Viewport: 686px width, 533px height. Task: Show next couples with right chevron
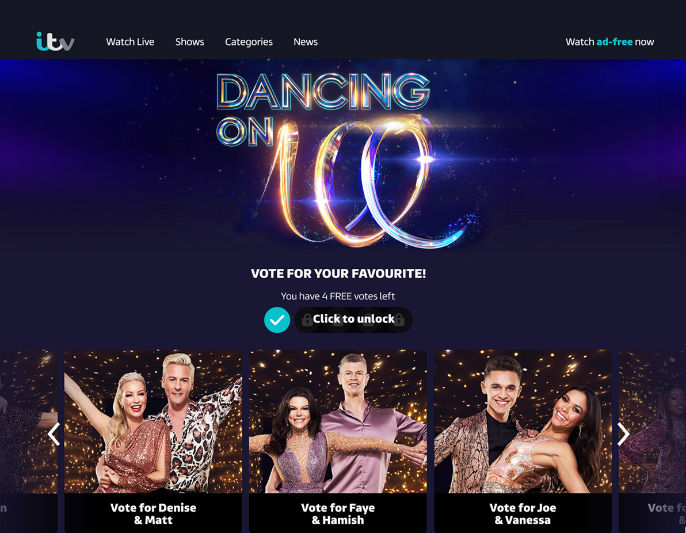click(x=623, y=434)
